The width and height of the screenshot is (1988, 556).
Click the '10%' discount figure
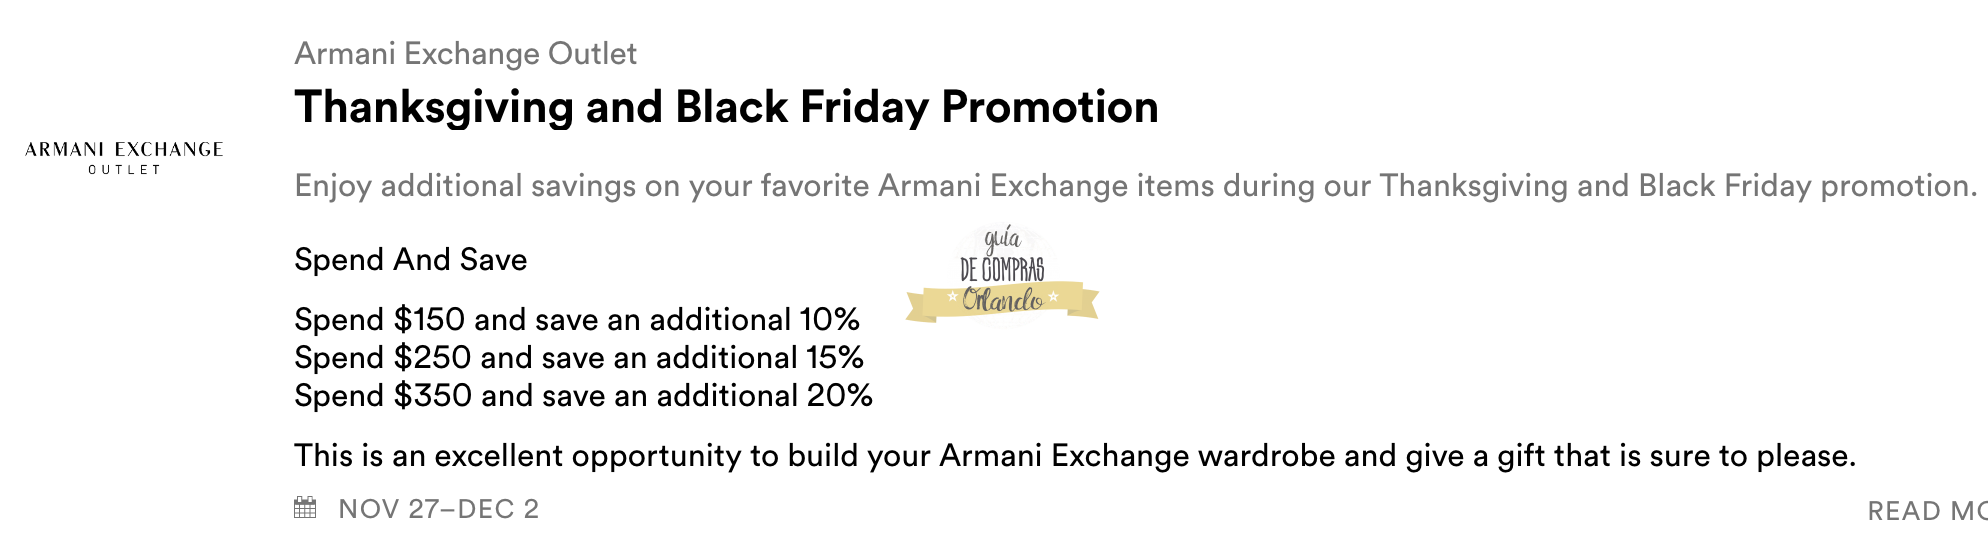829,320
